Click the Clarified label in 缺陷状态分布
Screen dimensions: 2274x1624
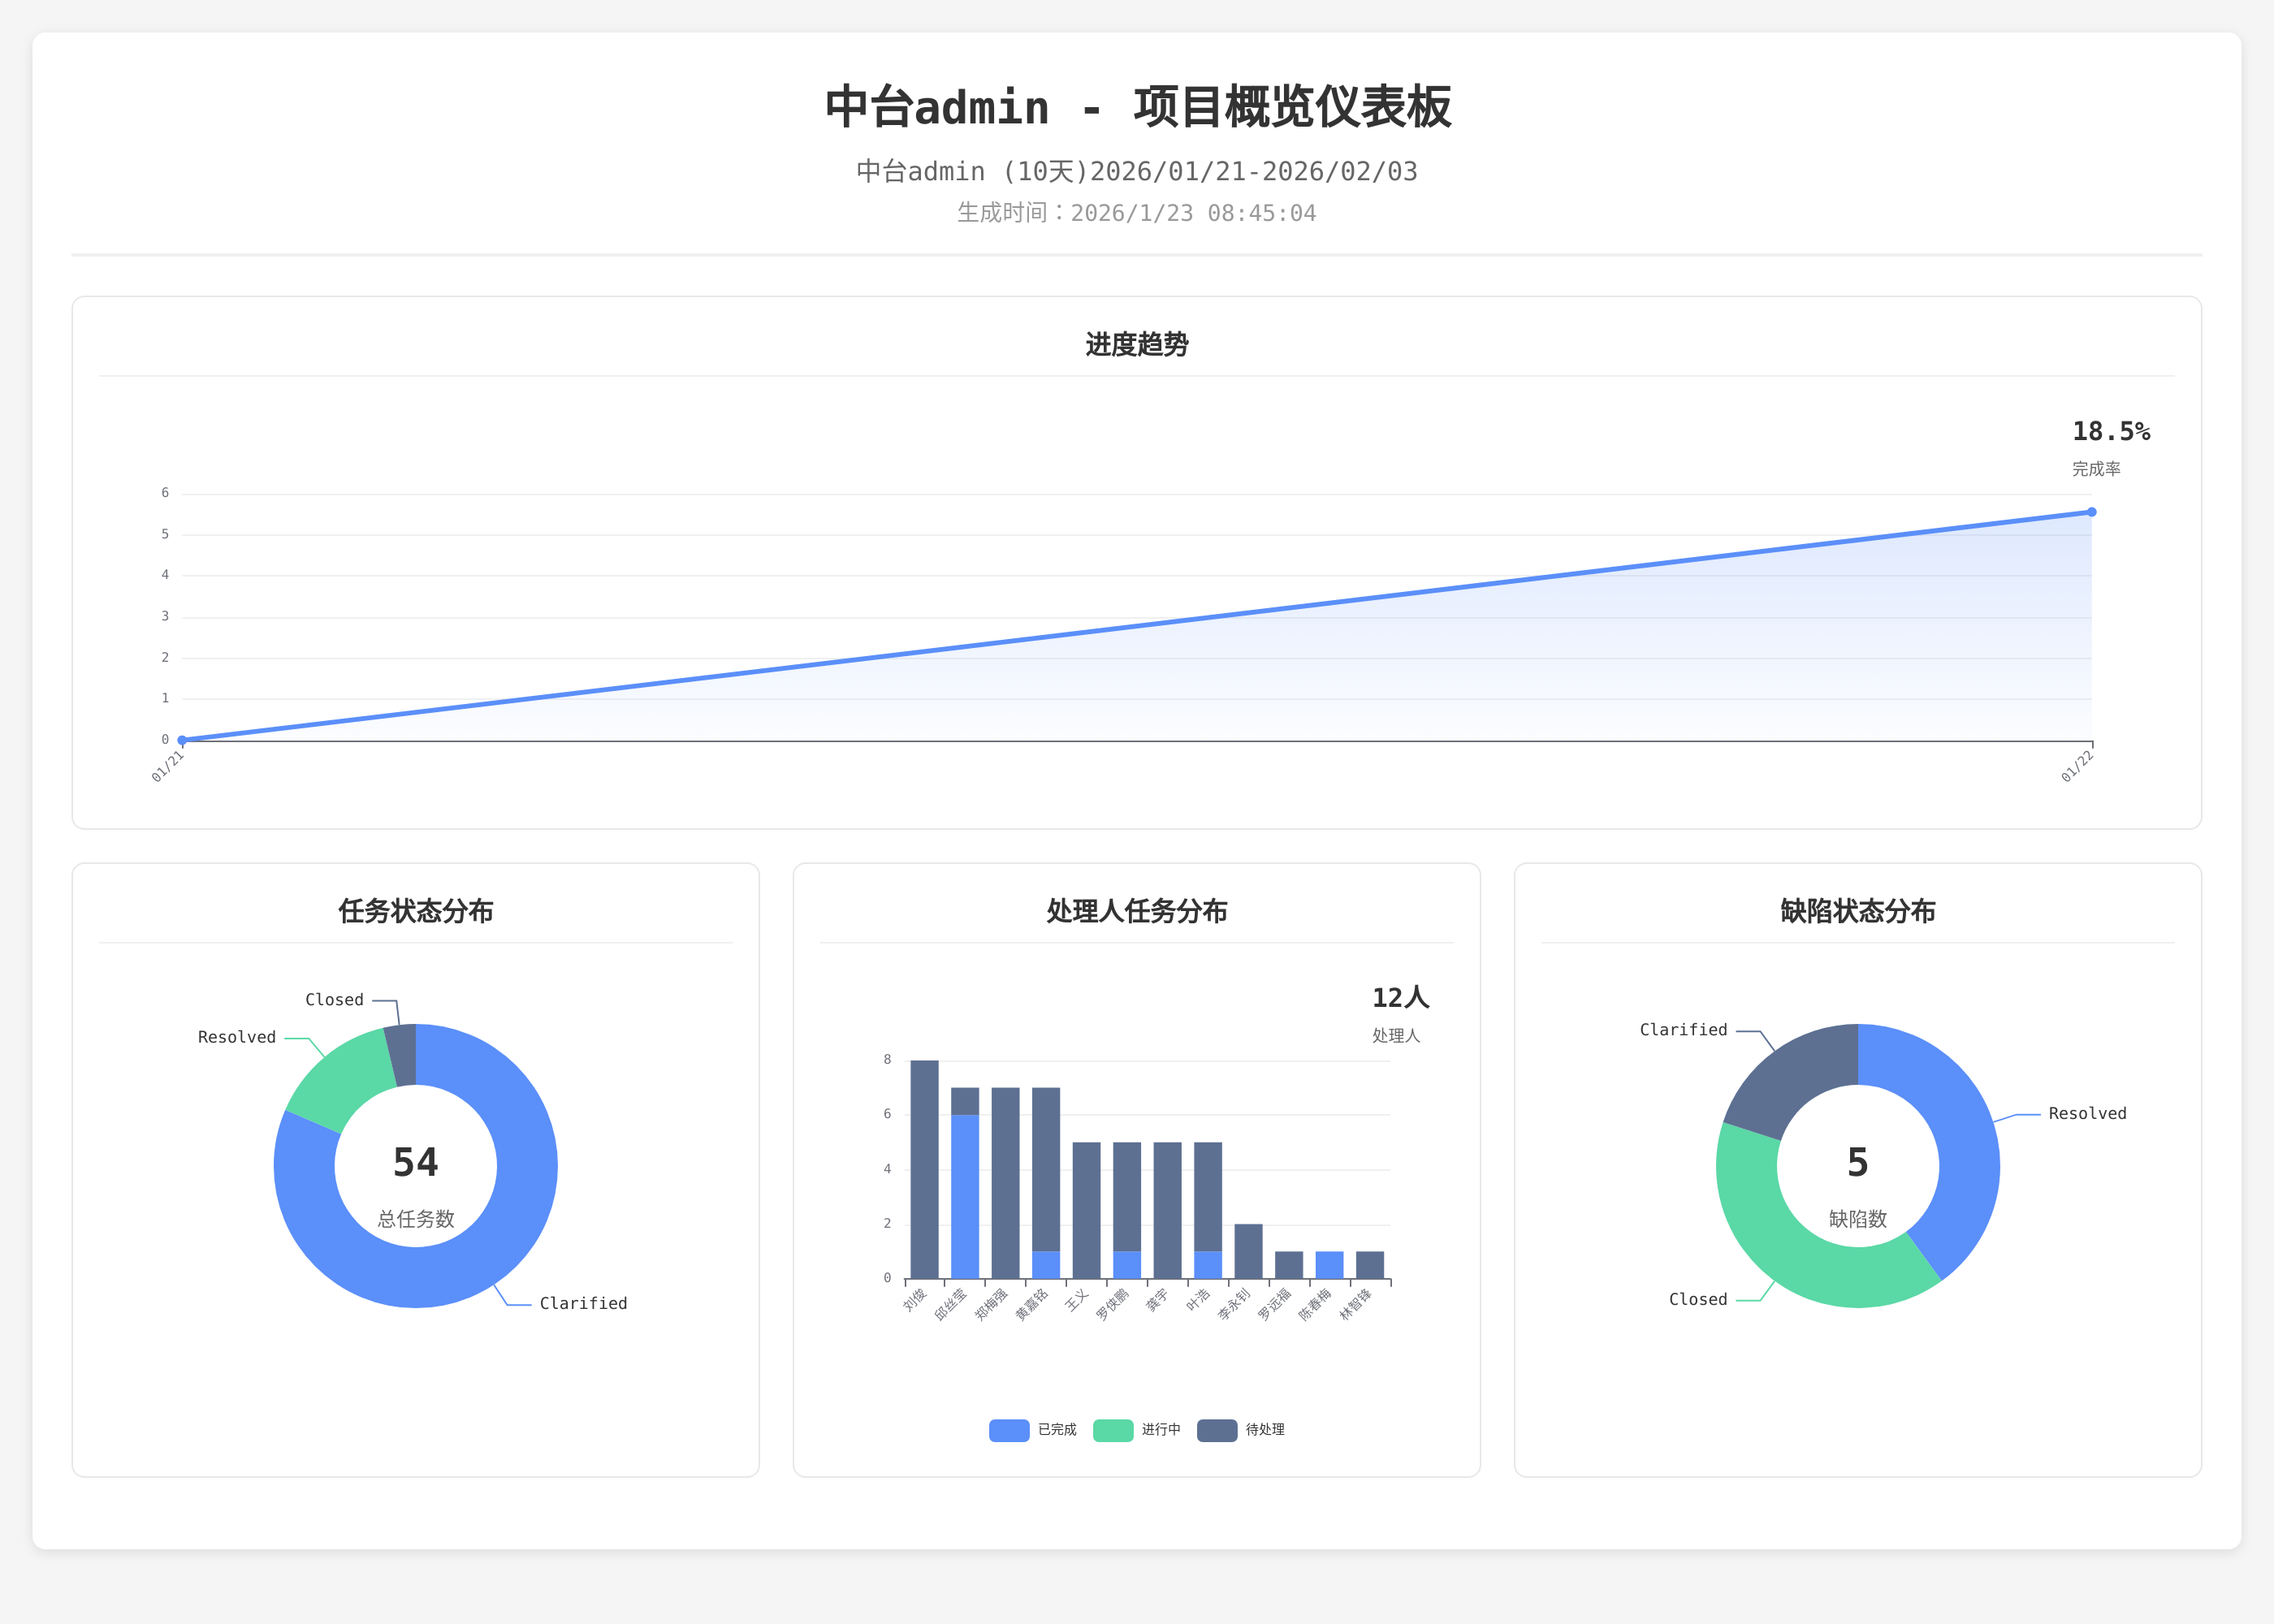(x=1684, y=1030)
